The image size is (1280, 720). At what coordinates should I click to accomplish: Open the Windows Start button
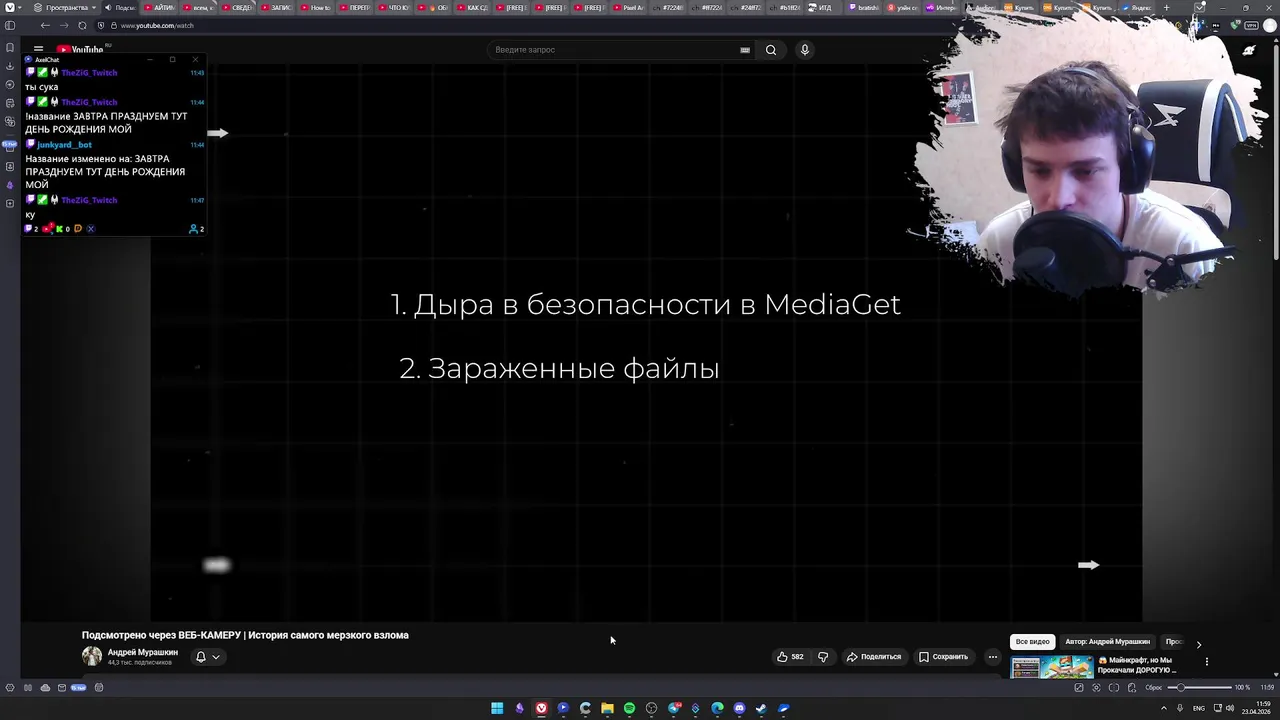click(x=497, y=708)
